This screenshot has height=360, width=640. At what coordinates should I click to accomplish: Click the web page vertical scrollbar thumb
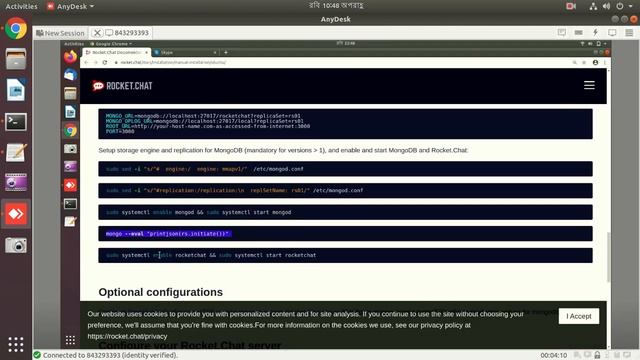click(x=608, y=257)
